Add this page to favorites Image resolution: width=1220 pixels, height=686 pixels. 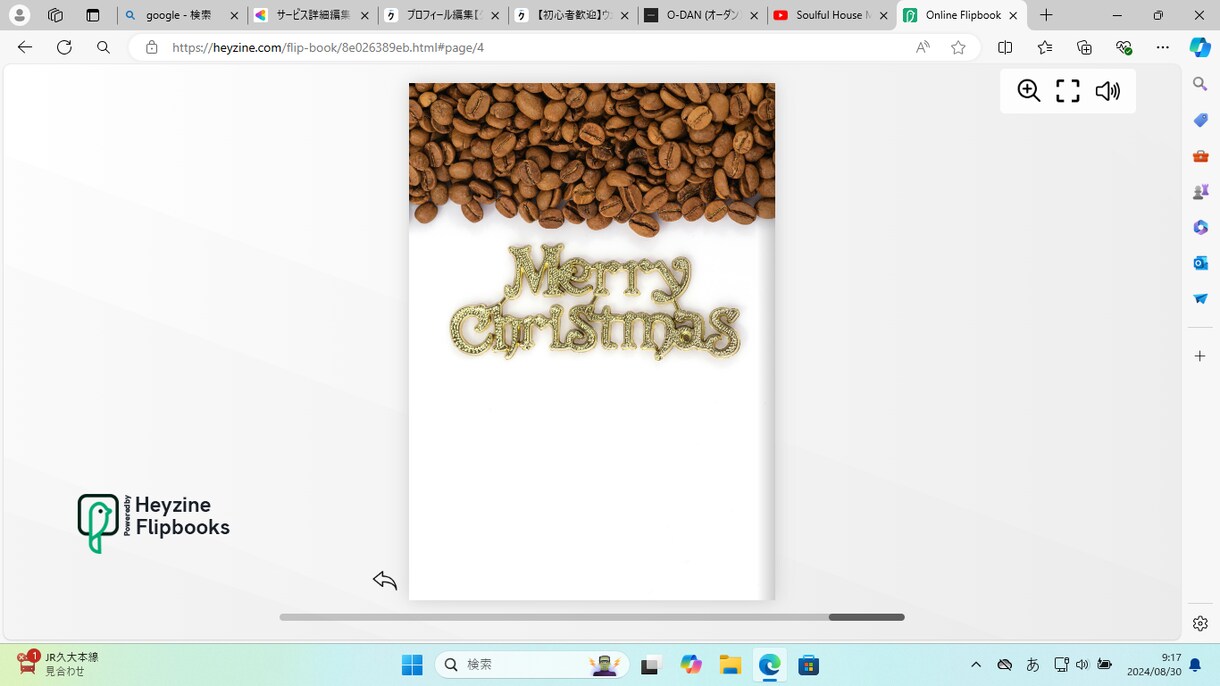coord(958,47)
